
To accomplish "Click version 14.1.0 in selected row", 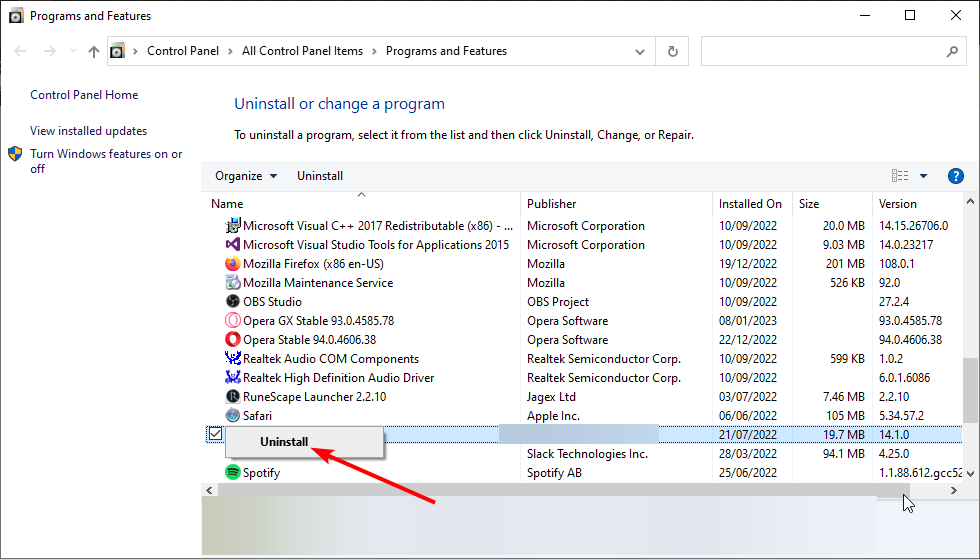I will (894, 435).
